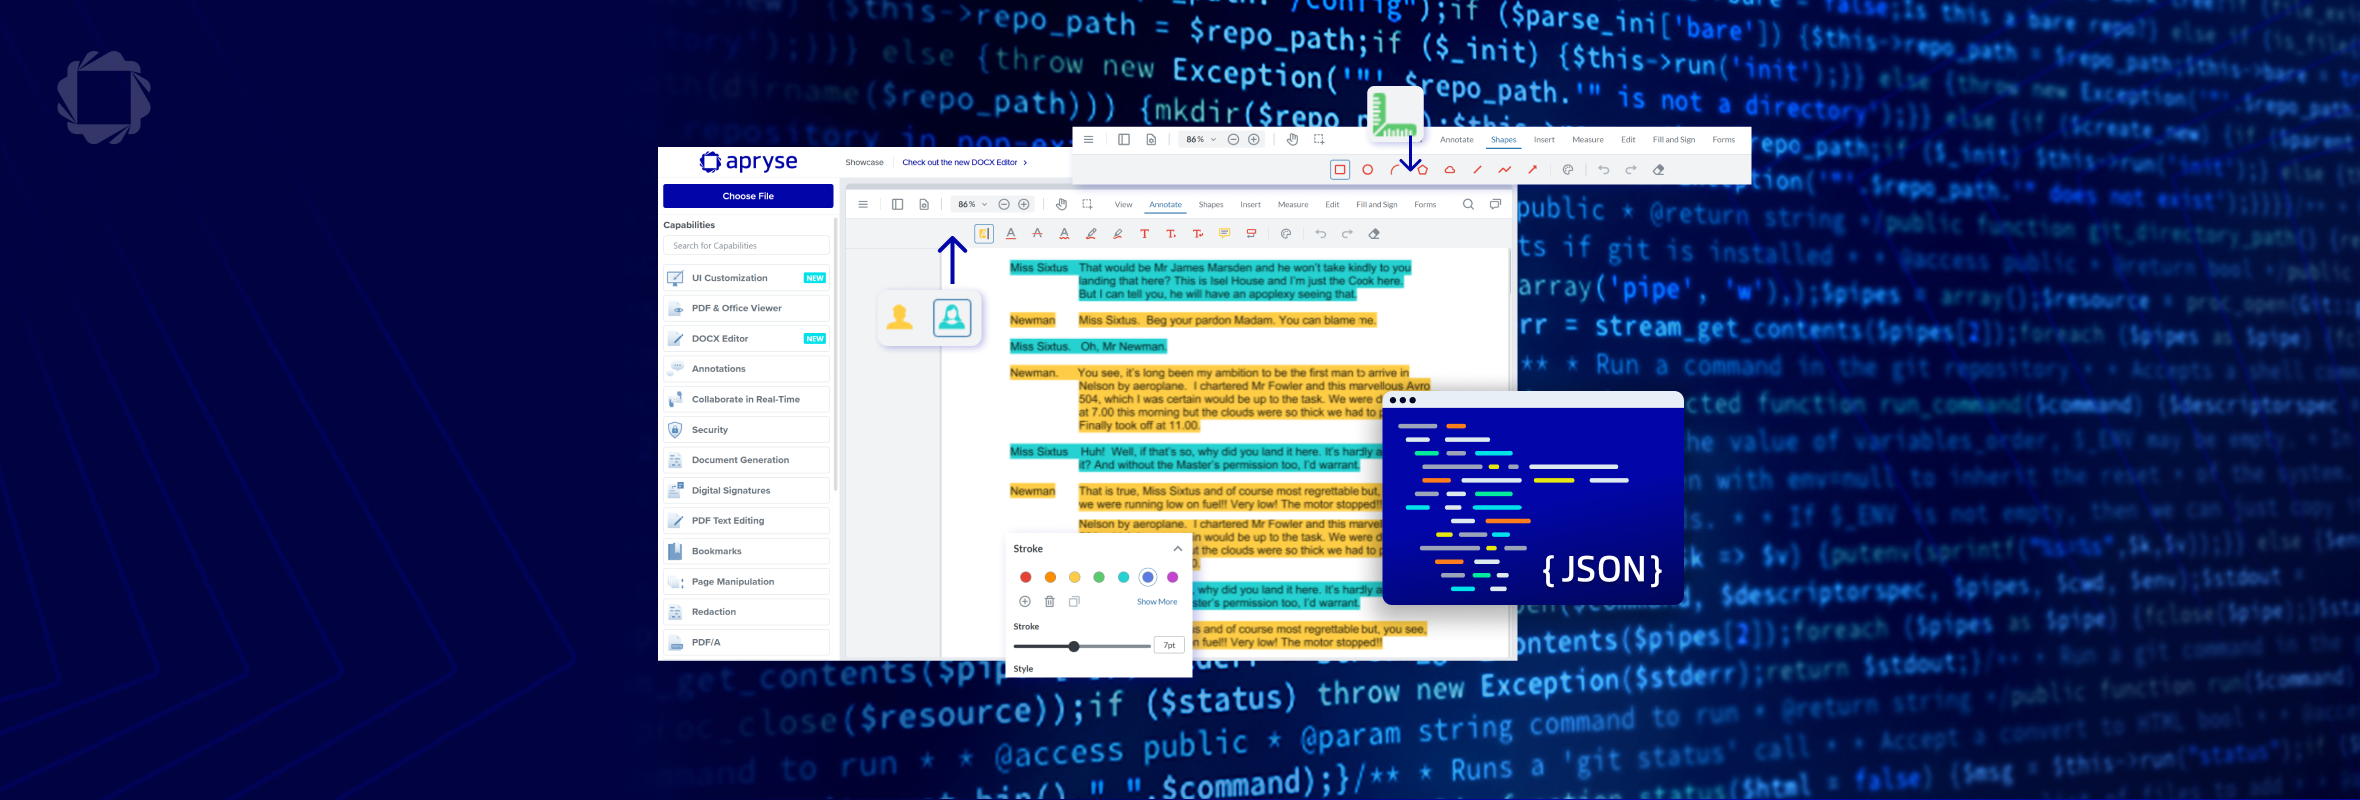Click the Stroke thickness slider handle
The image size is (2360, 800).
click(1074, 646)
